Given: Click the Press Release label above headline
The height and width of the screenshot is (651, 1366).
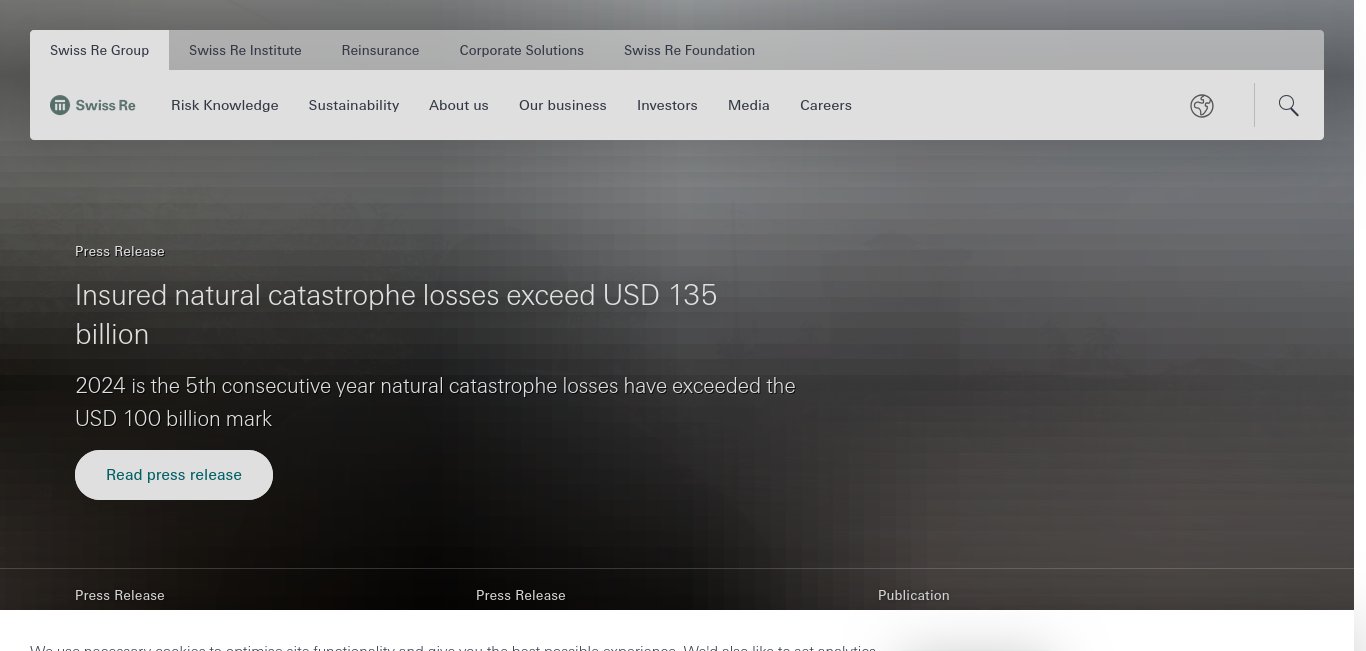Looking at the screenshot, I should [120, 251].
